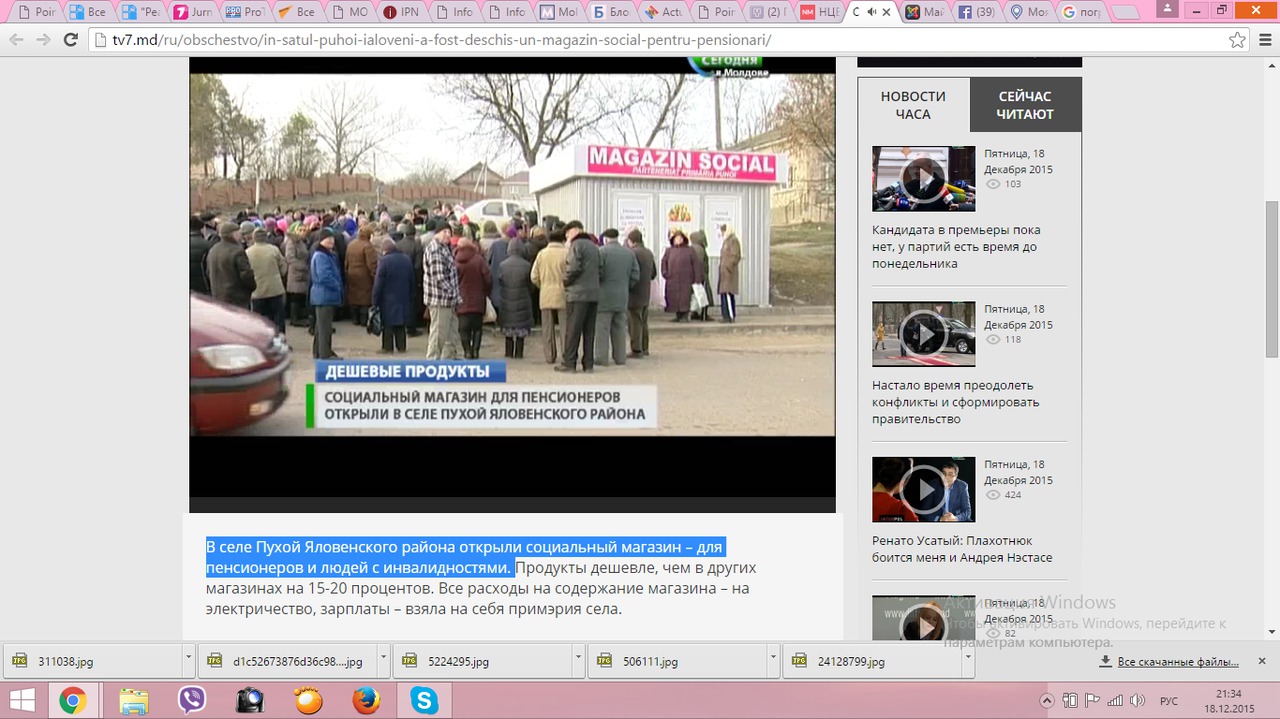Open Viber from taskbar

[191, 701]
